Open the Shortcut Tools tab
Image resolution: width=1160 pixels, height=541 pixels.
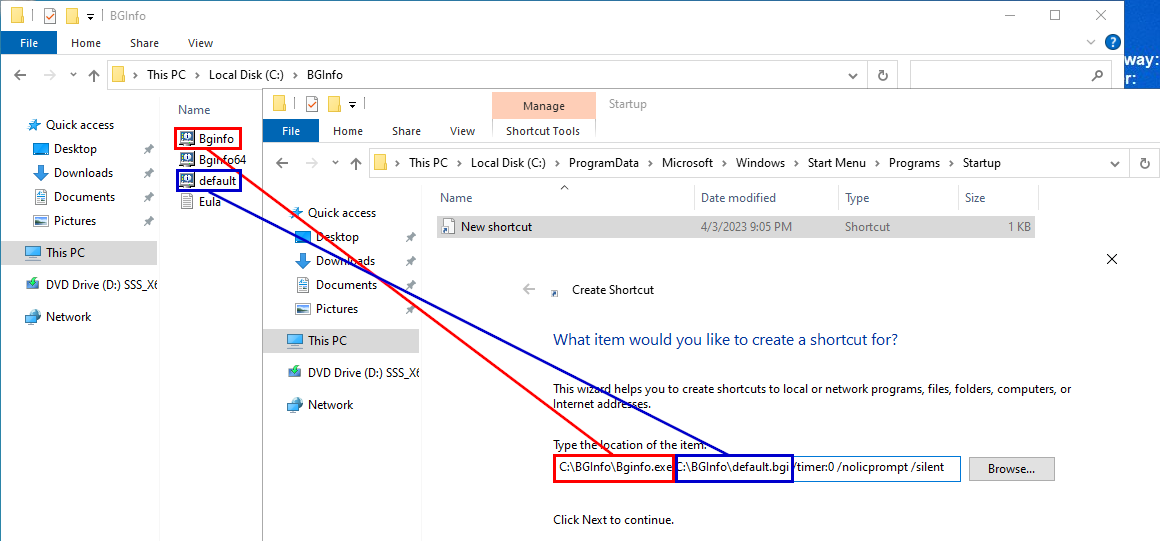tap(543, 131)
